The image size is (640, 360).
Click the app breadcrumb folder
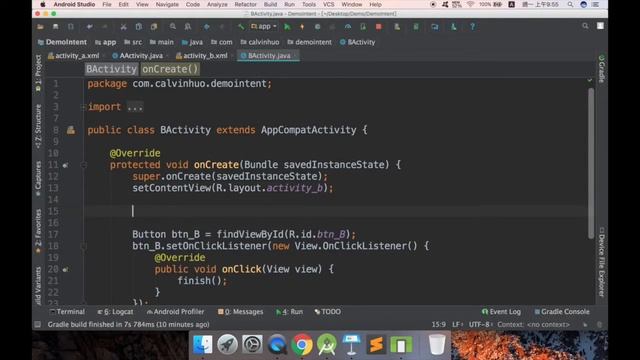[x=105, y=42]
